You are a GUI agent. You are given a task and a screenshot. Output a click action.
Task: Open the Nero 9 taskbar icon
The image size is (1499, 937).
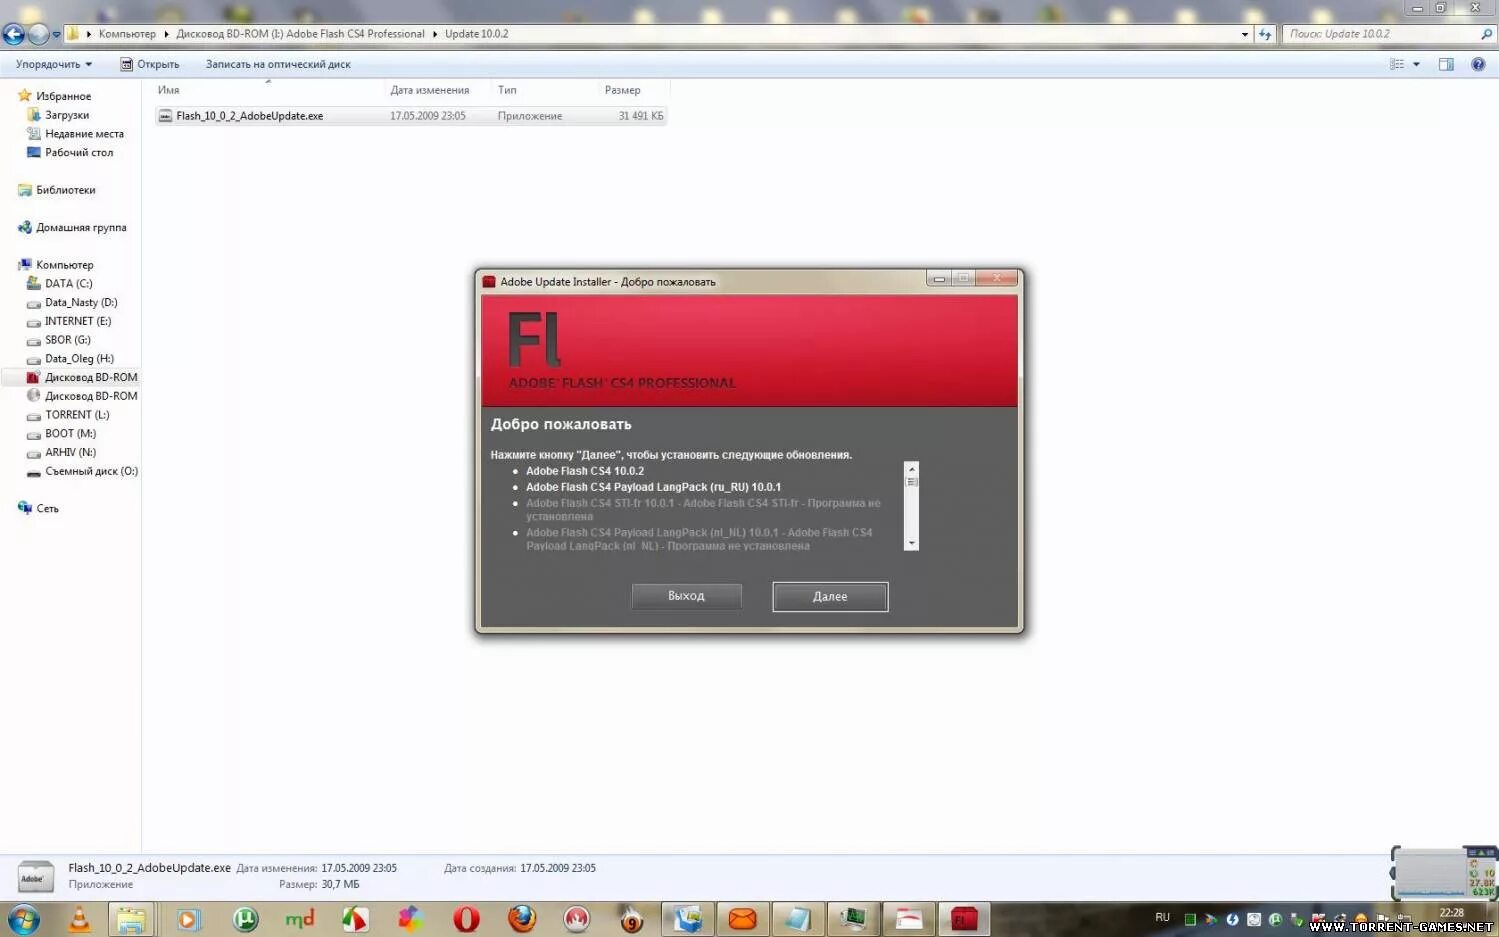coord(632,919)
